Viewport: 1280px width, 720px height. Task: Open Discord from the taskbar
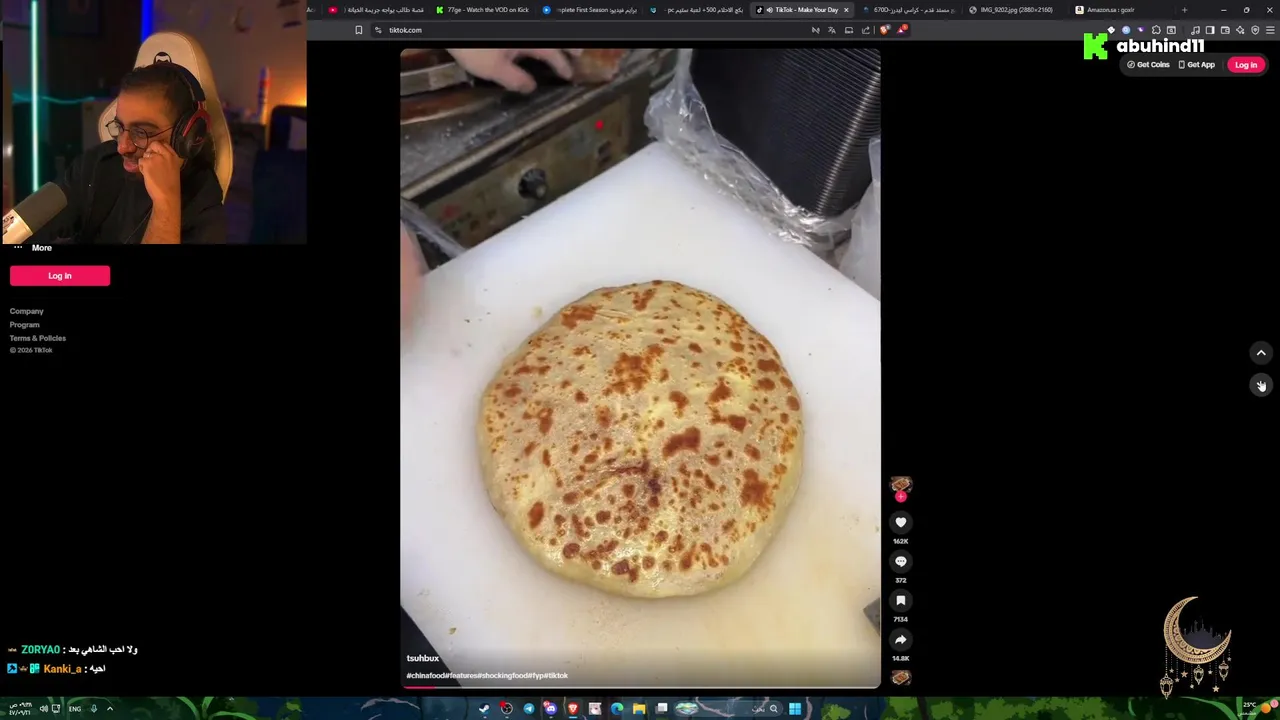[x=549, y=709]
